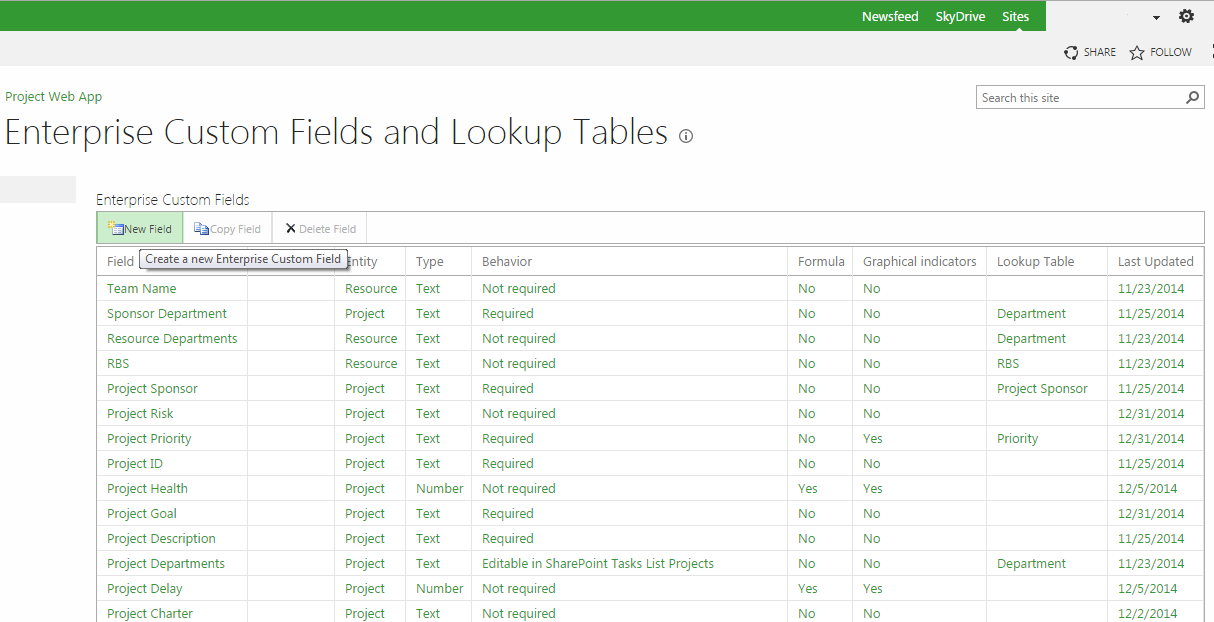The height and width of the screenshot is (622, 1214).
Task: Switch to the Sites tab
Action: (x=1015, y=16)
